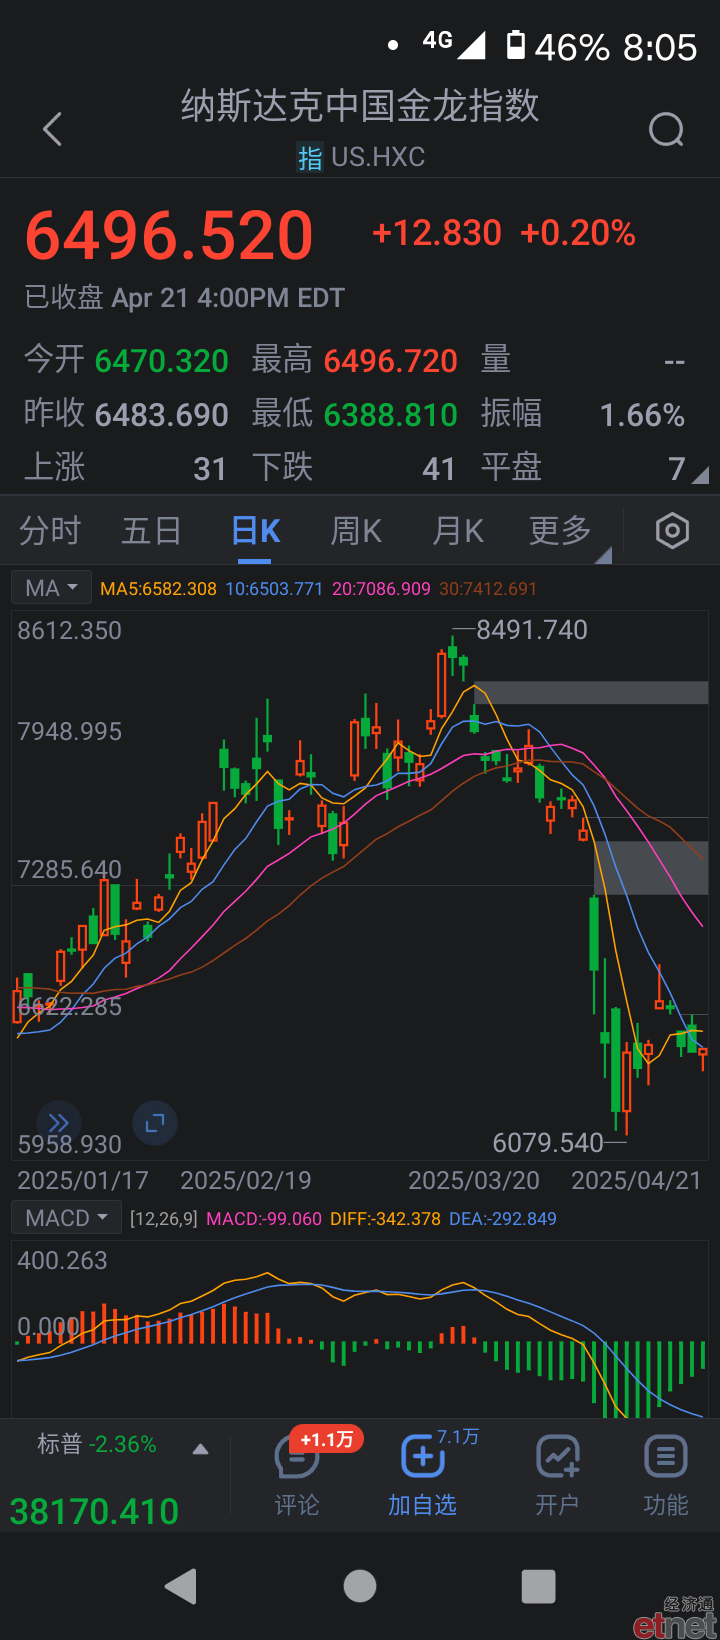Tap the DIFF:-342.378 readout
720x1640 pixels.
point(385,1219)
